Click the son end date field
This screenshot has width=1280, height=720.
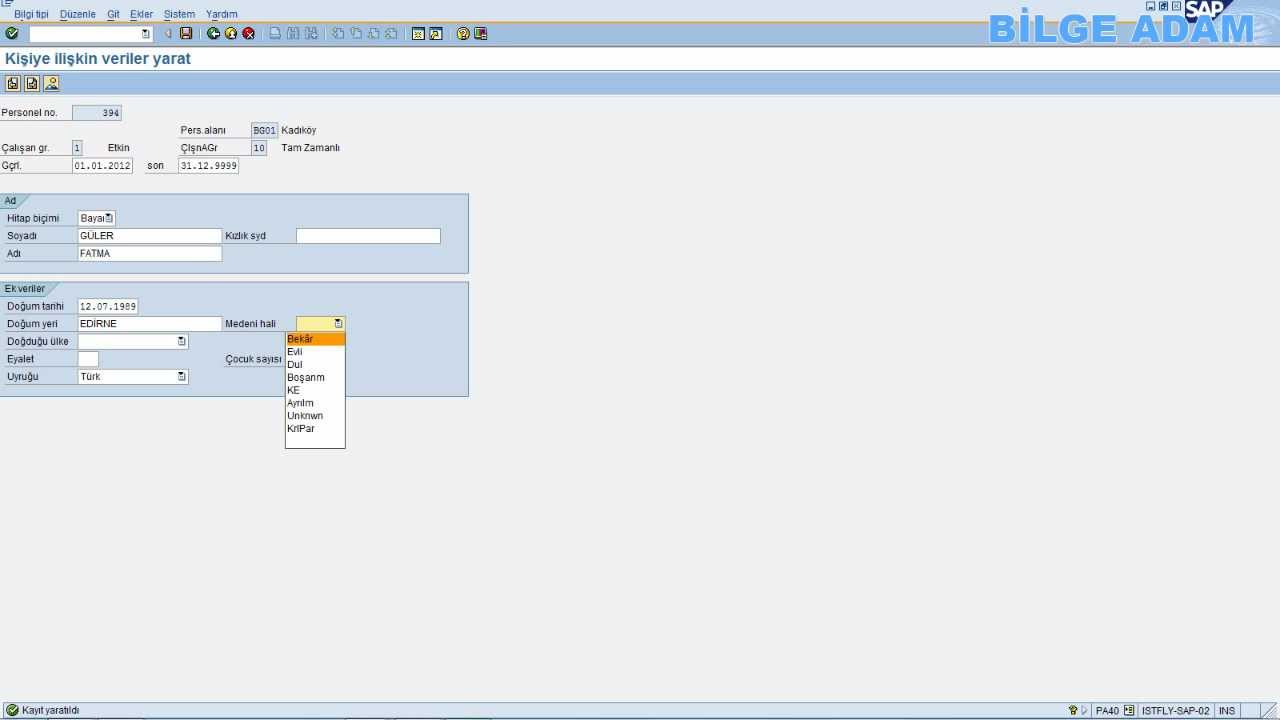pos(208,166)
